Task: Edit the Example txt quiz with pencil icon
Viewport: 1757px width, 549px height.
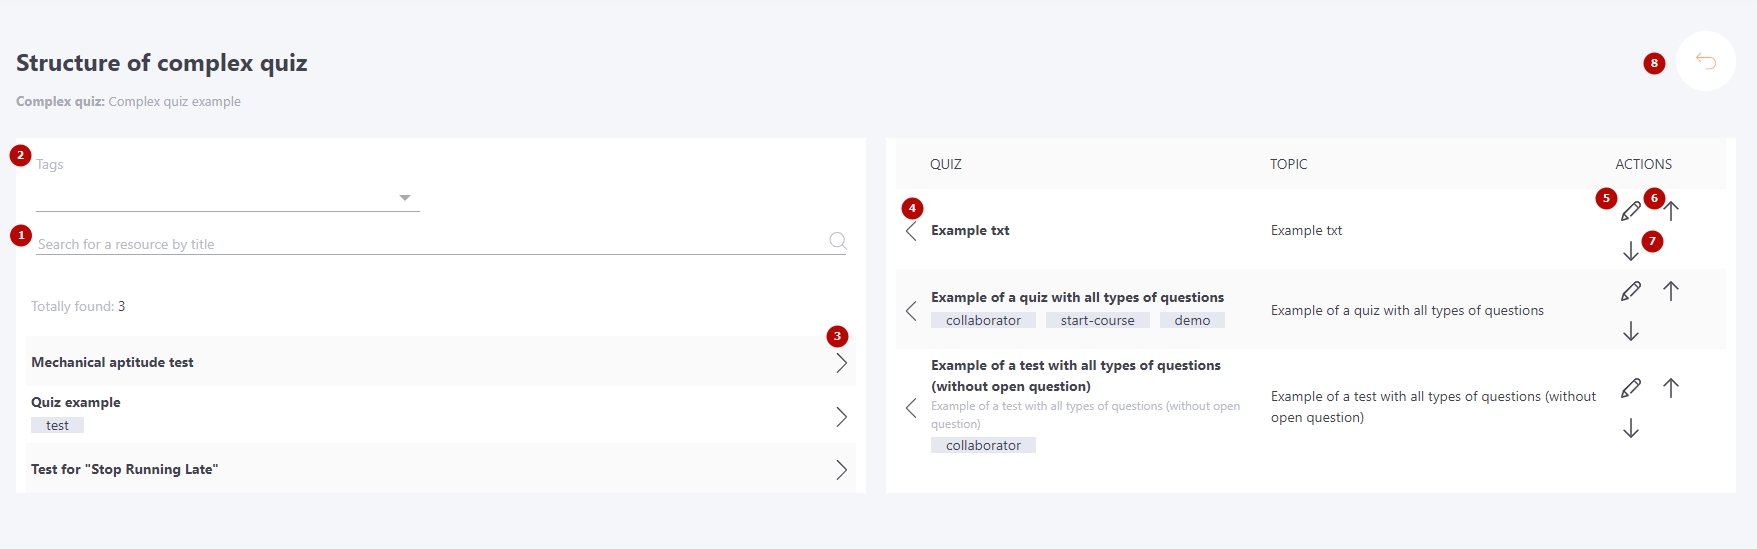Action: [1631, 211]
